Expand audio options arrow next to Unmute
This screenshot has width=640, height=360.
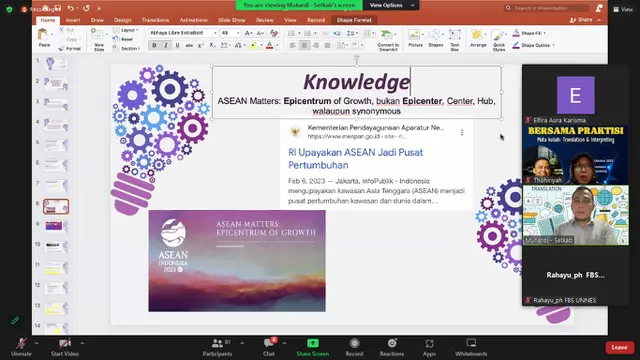pyautogui.click(x=36, y=343)
